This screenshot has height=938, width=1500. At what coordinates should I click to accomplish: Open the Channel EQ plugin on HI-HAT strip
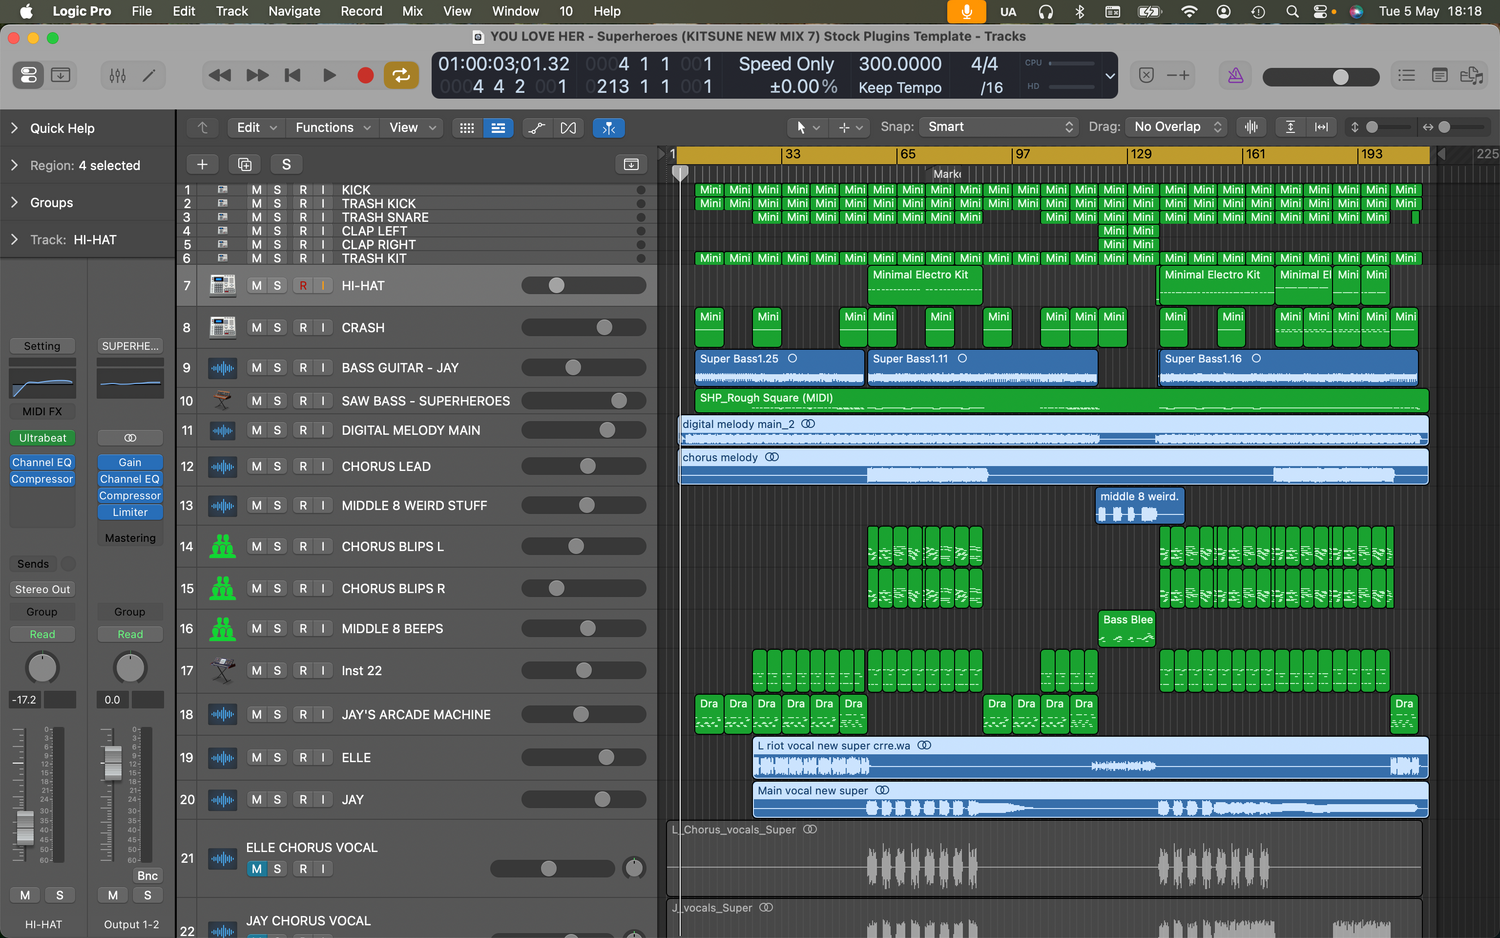(42, 462)
